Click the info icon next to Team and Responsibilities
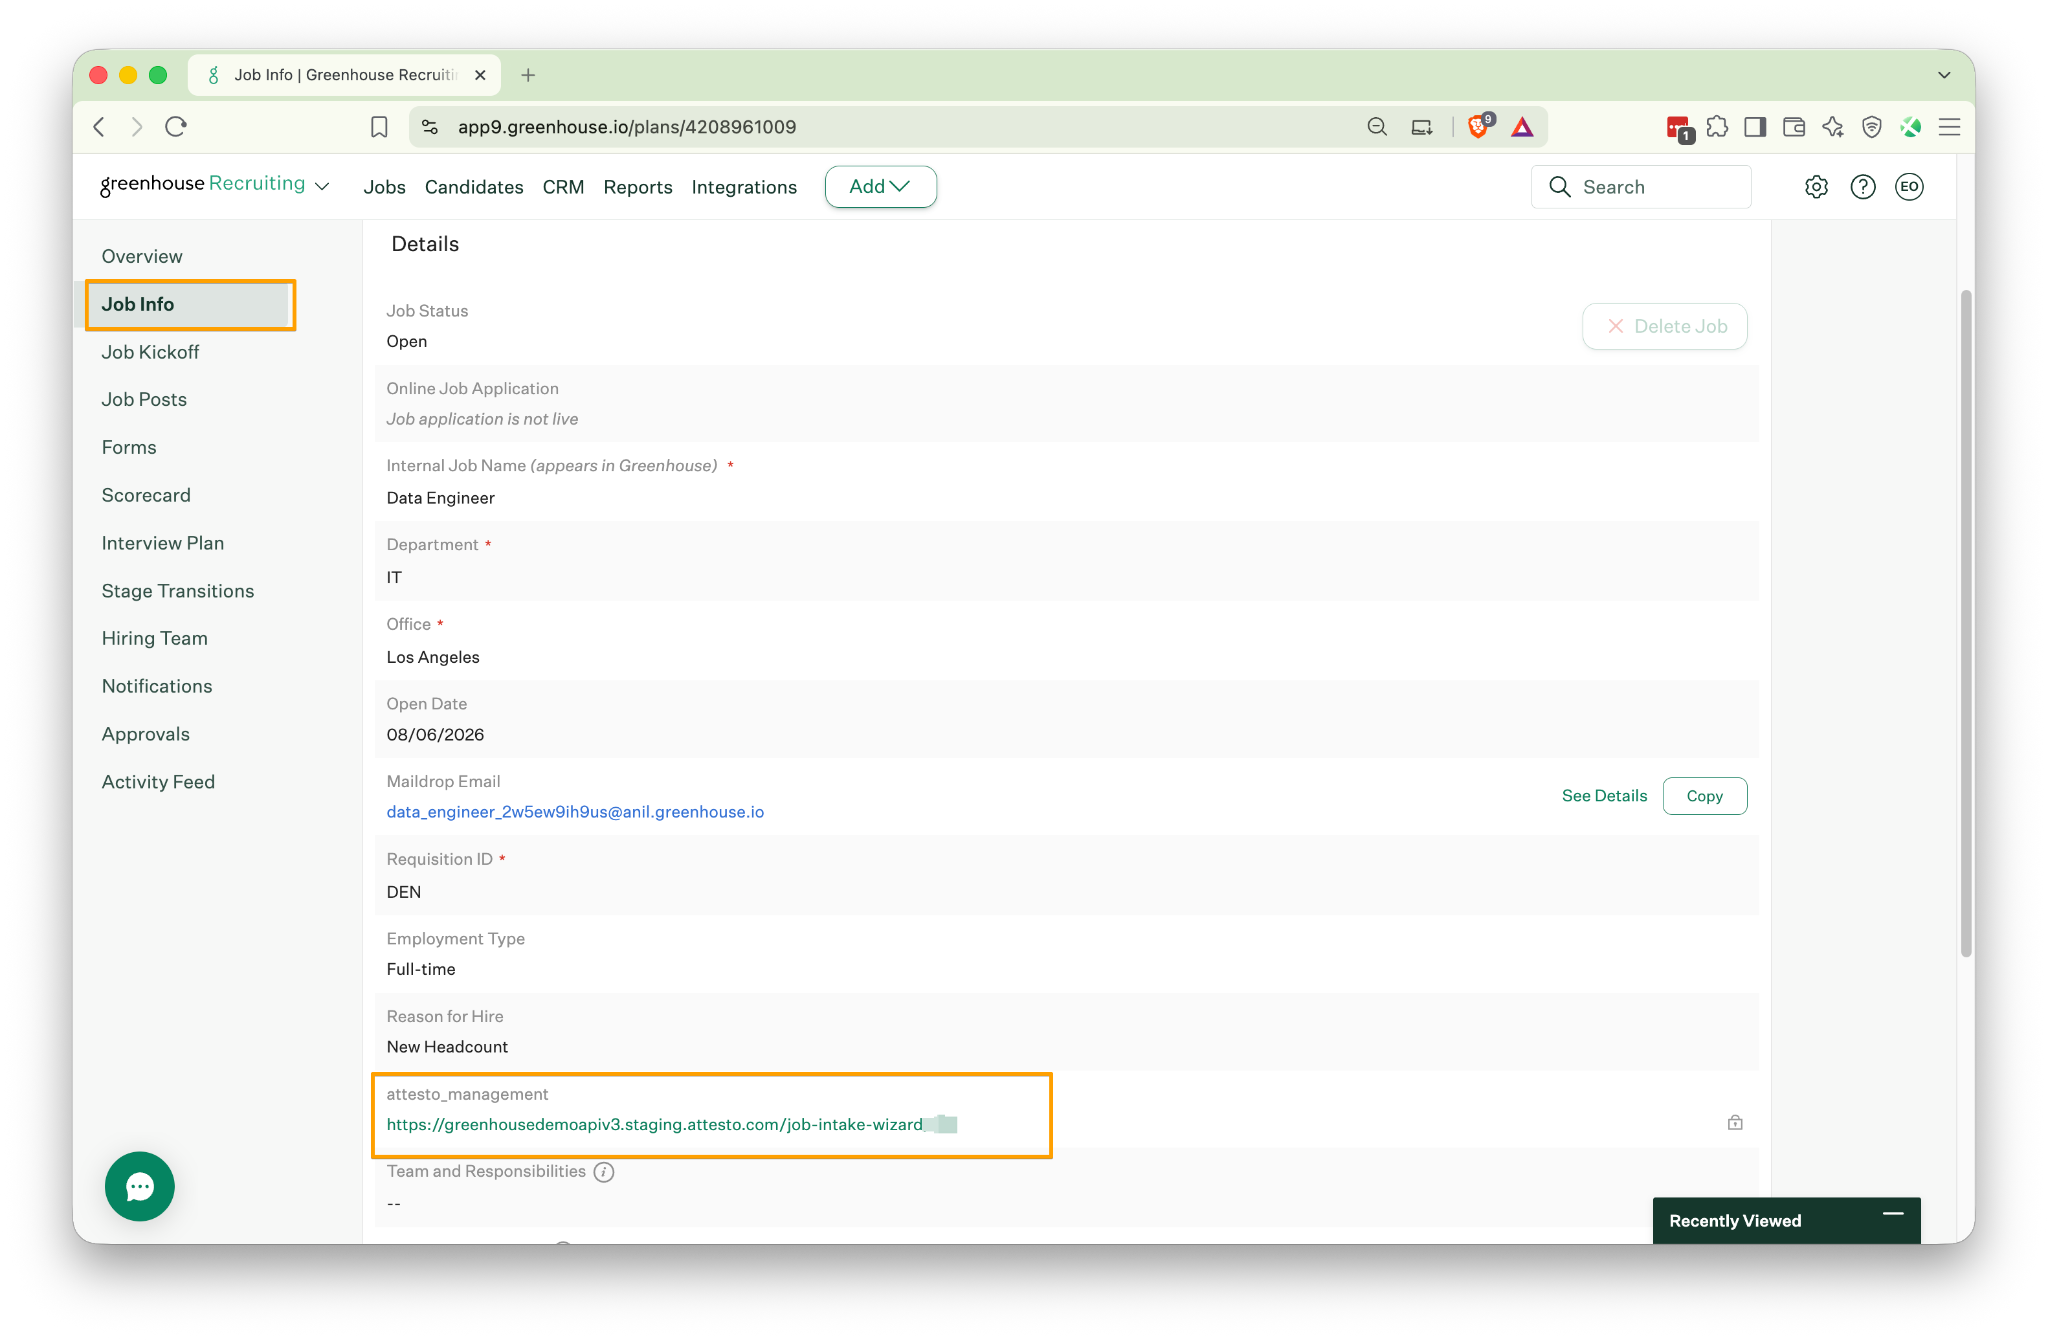Viewport: 2048px width, 1340px height. 604,1172
